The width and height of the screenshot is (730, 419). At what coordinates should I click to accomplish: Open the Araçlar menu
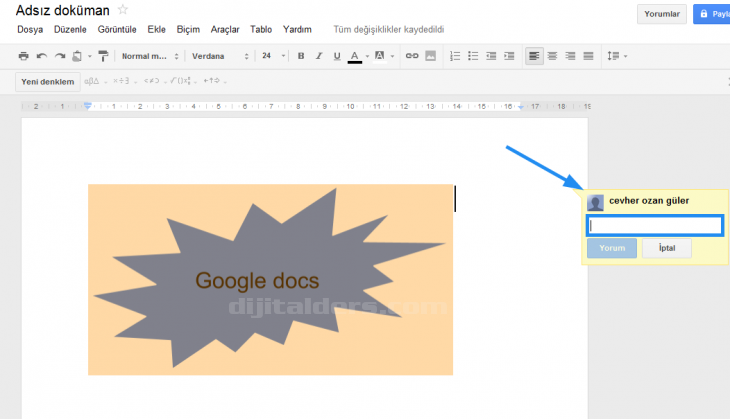[x=225, y=29]
